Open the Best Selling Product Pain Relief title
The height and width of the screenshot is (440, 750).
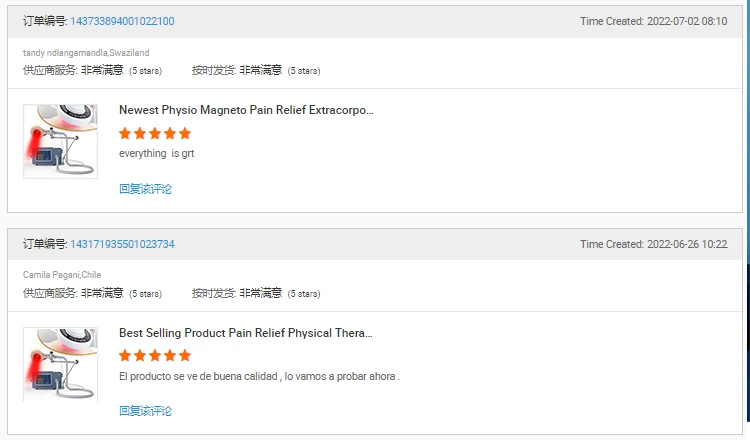click(246, 333)
